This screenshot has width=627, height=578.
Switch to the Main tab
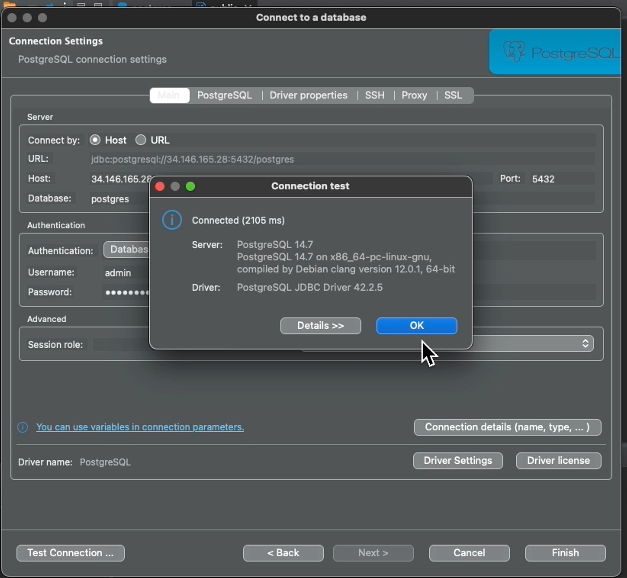coord(169,95)
